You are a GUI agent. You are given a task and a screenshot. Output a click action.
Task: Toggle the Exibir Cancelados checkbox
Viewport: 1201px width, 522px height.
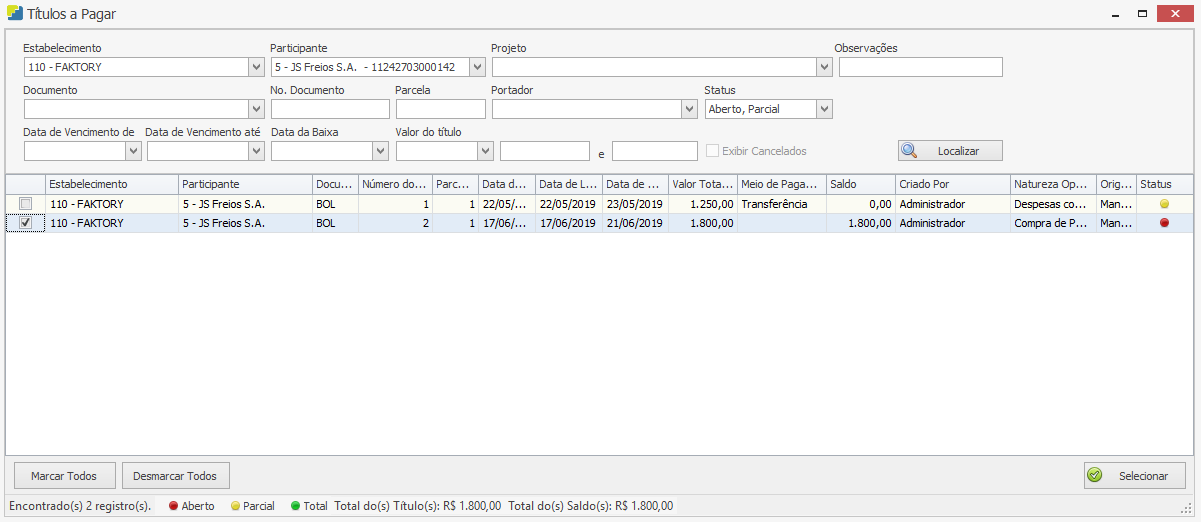(712, 151)
